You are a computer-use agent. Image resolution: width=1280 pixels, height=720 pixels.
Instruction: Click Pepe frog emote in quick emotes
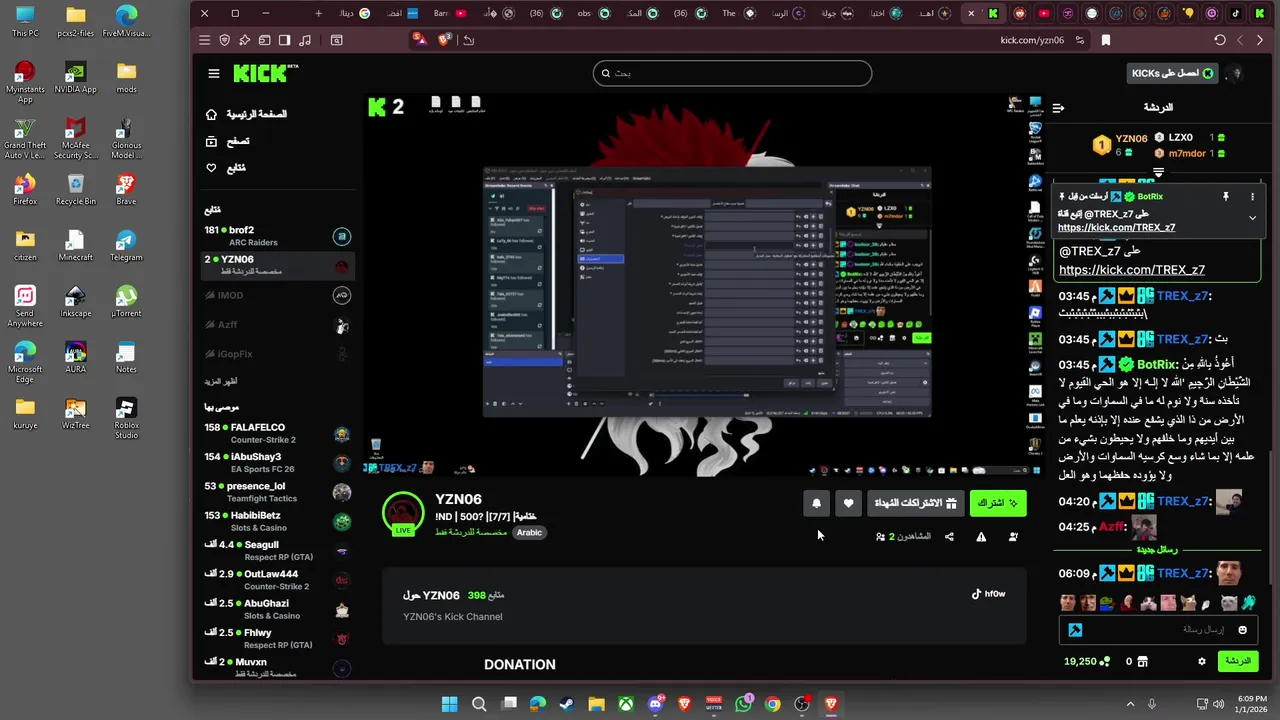[1107, 602]
